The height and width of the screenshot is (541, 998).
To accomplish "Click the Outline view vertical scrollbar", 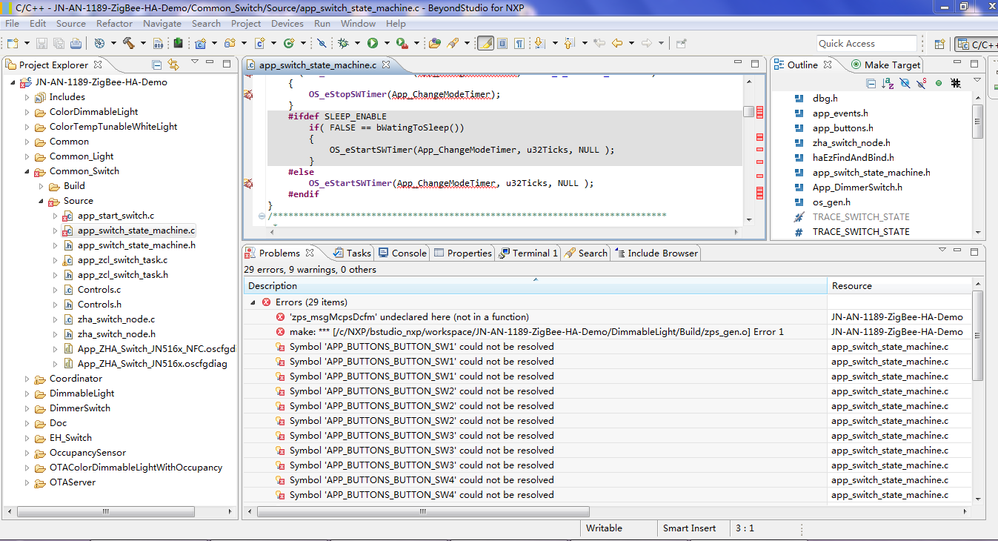I will 978,121.
